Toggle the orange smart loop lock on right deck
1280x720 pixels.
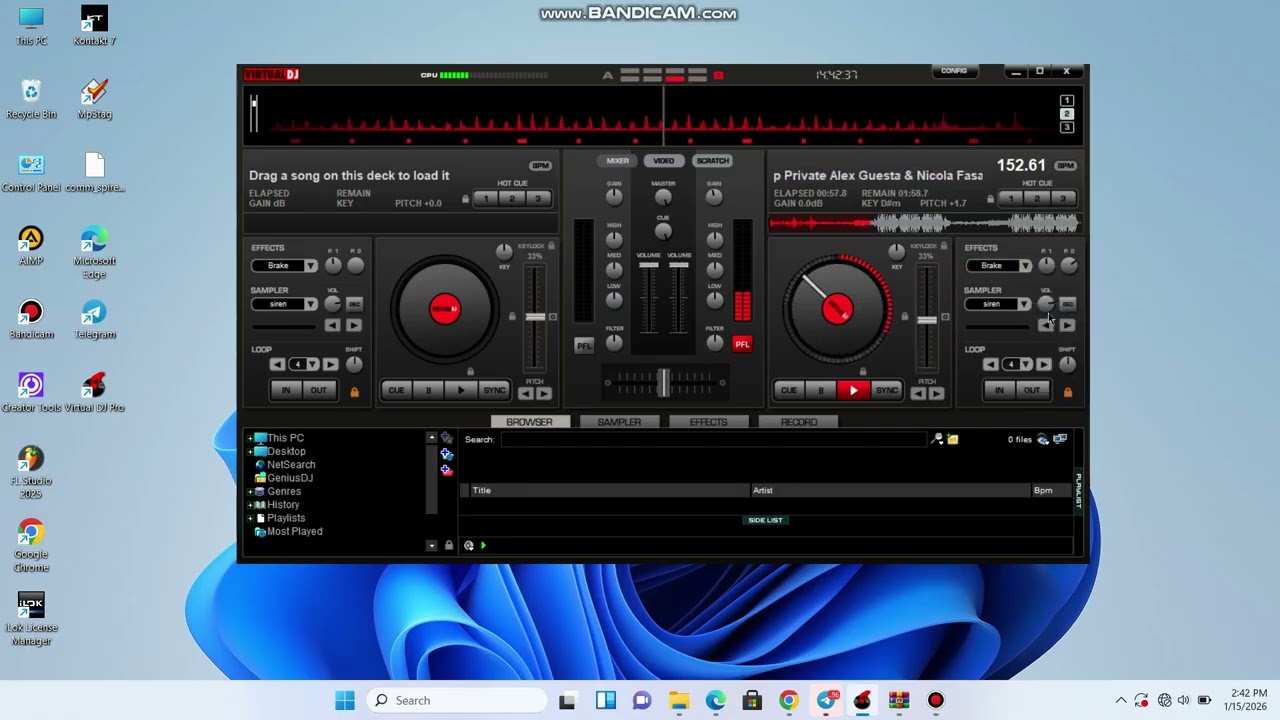click(1067, 391)
